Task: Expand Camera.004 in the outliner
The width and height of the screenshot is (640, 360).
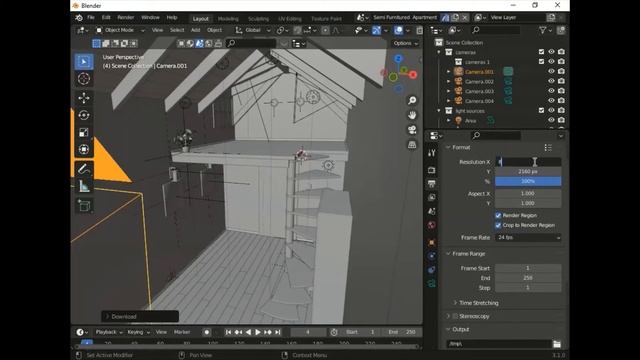Action: [x=449, y=101]
